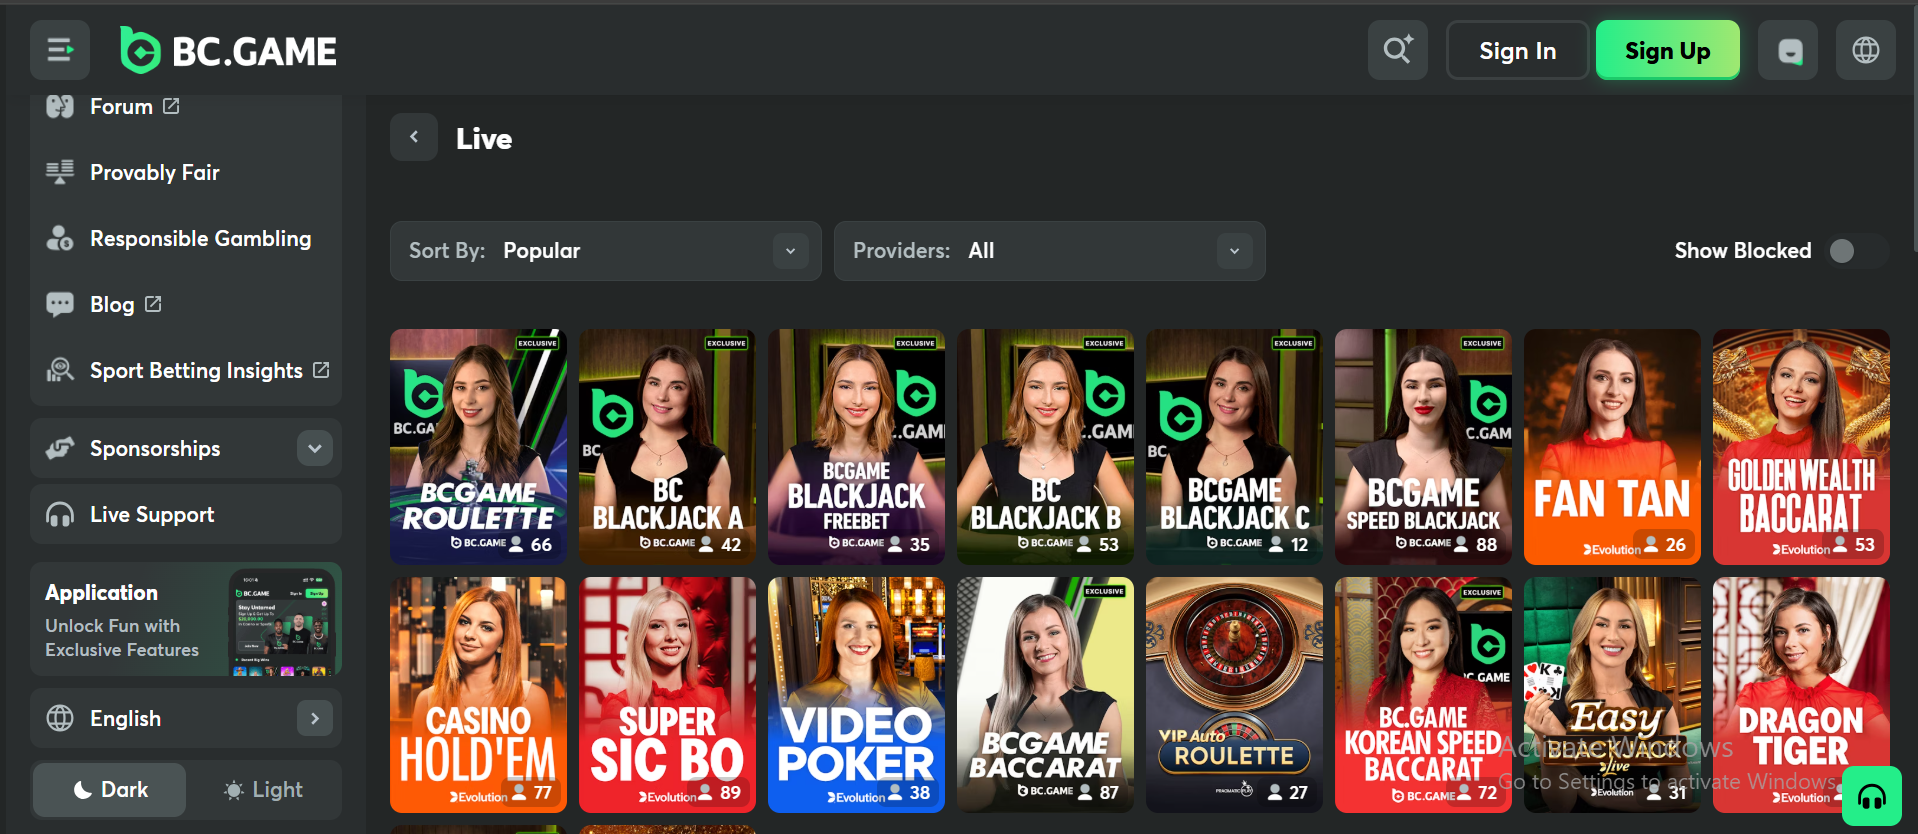This screenshot has width=1918, height=834.
Task: Open the BCGAME Speed Blackjack card
Action: (1423, 447)
